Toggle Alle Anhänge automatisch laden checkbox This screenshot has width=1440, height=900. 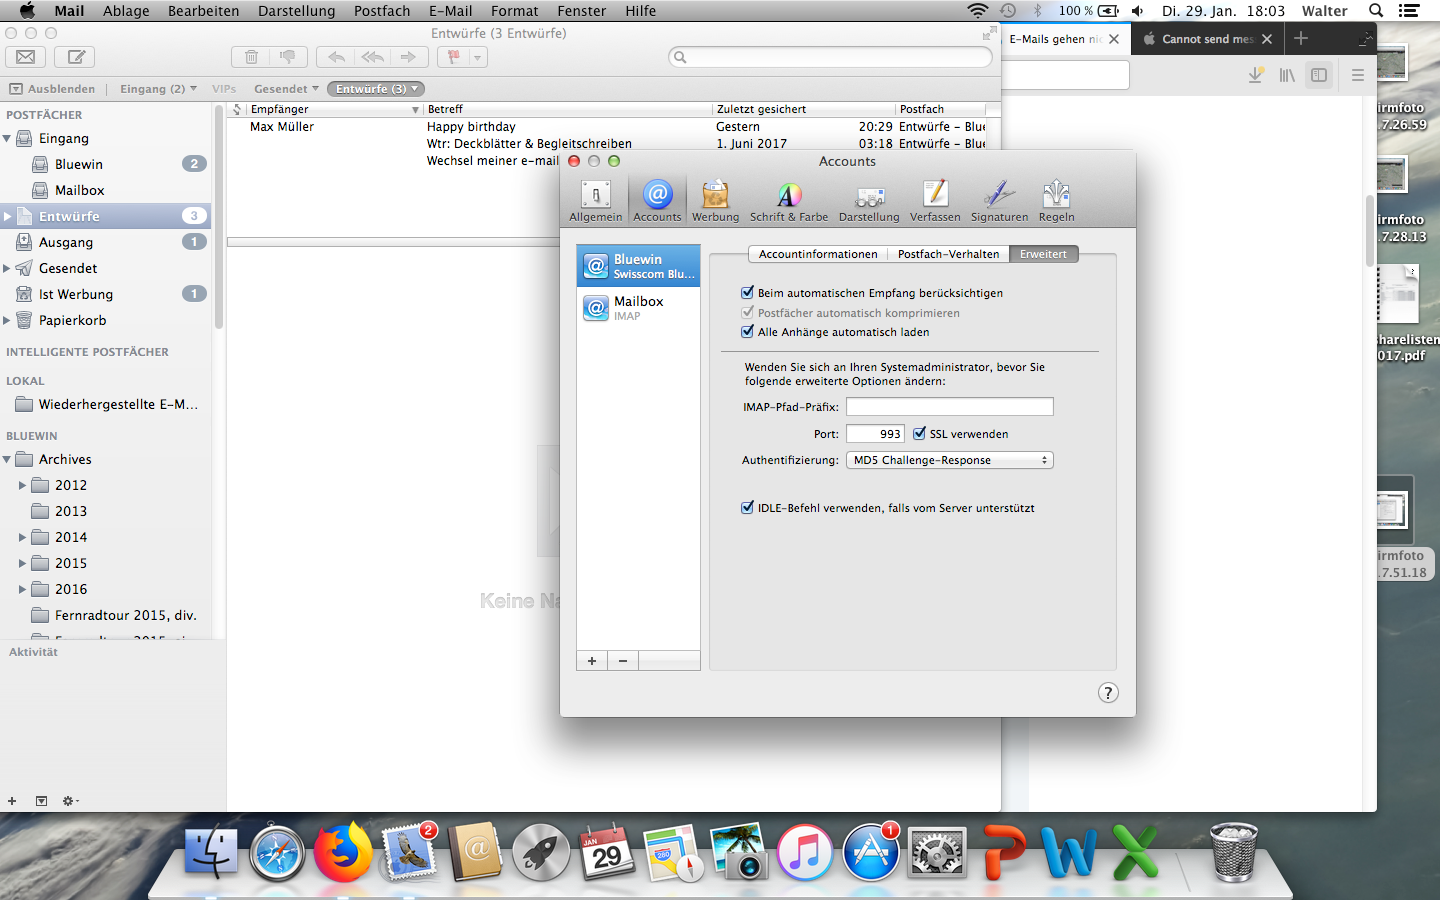point(747,331)
